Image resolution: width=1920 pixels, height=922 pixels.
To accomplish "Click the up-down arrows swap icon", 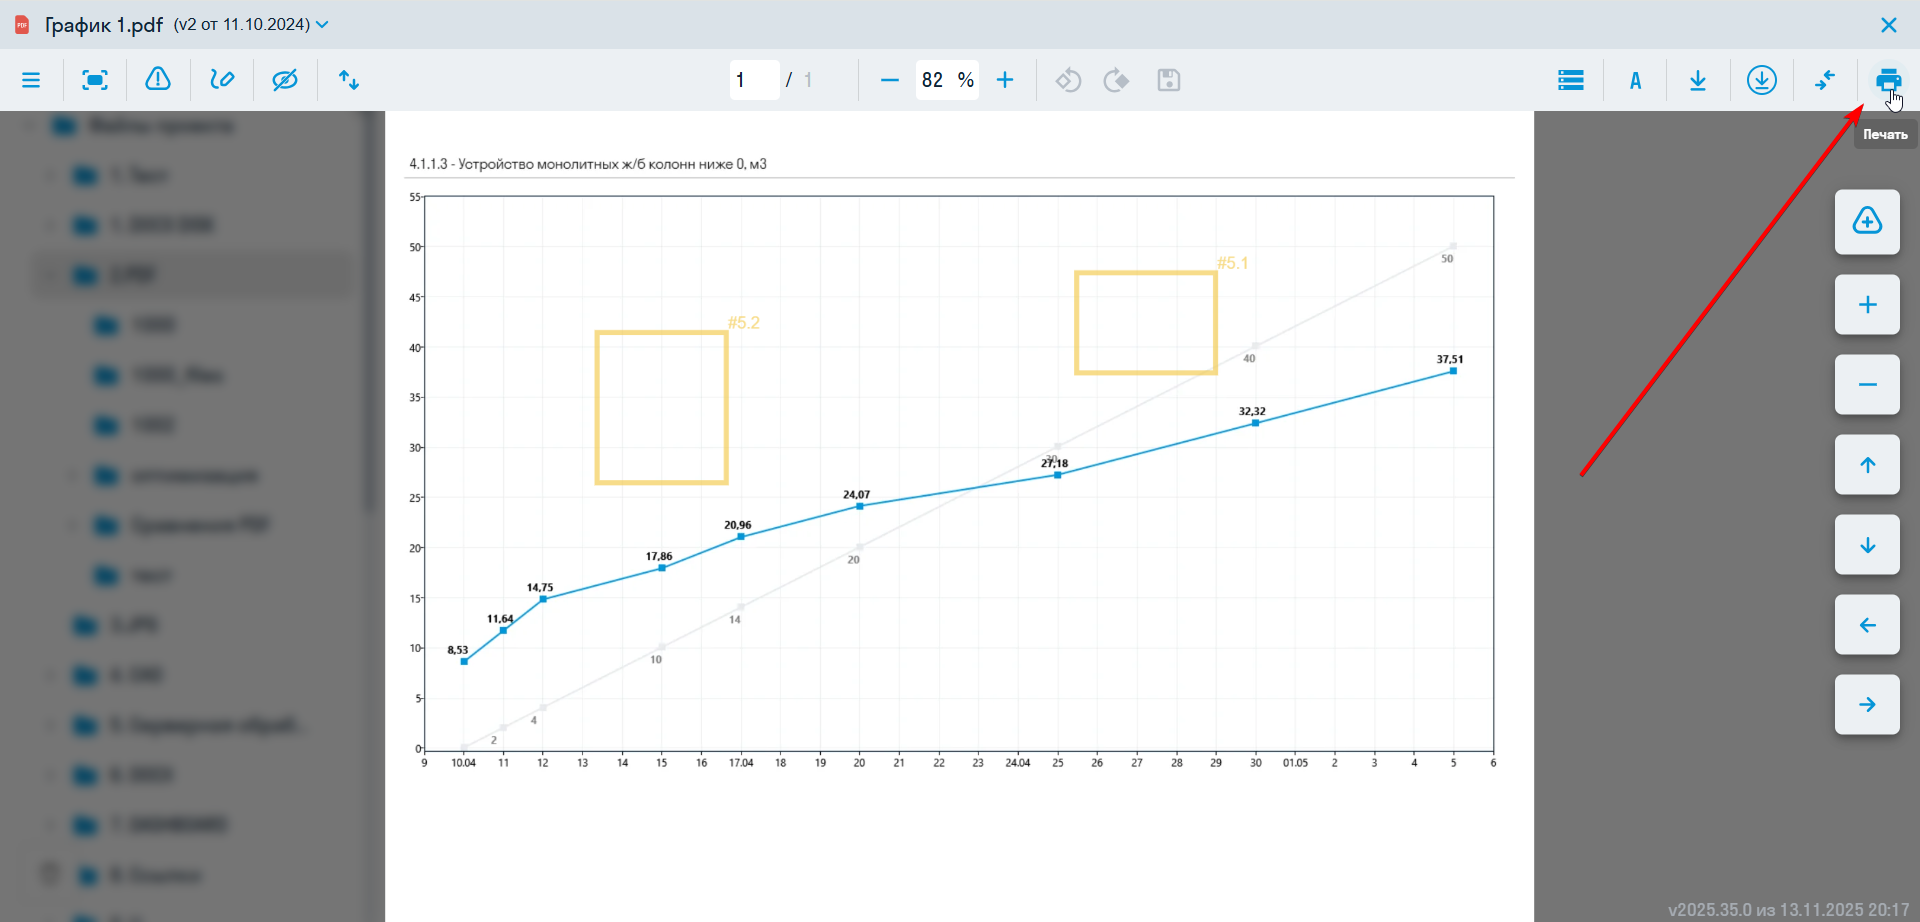I will click(x=348, y=80).
